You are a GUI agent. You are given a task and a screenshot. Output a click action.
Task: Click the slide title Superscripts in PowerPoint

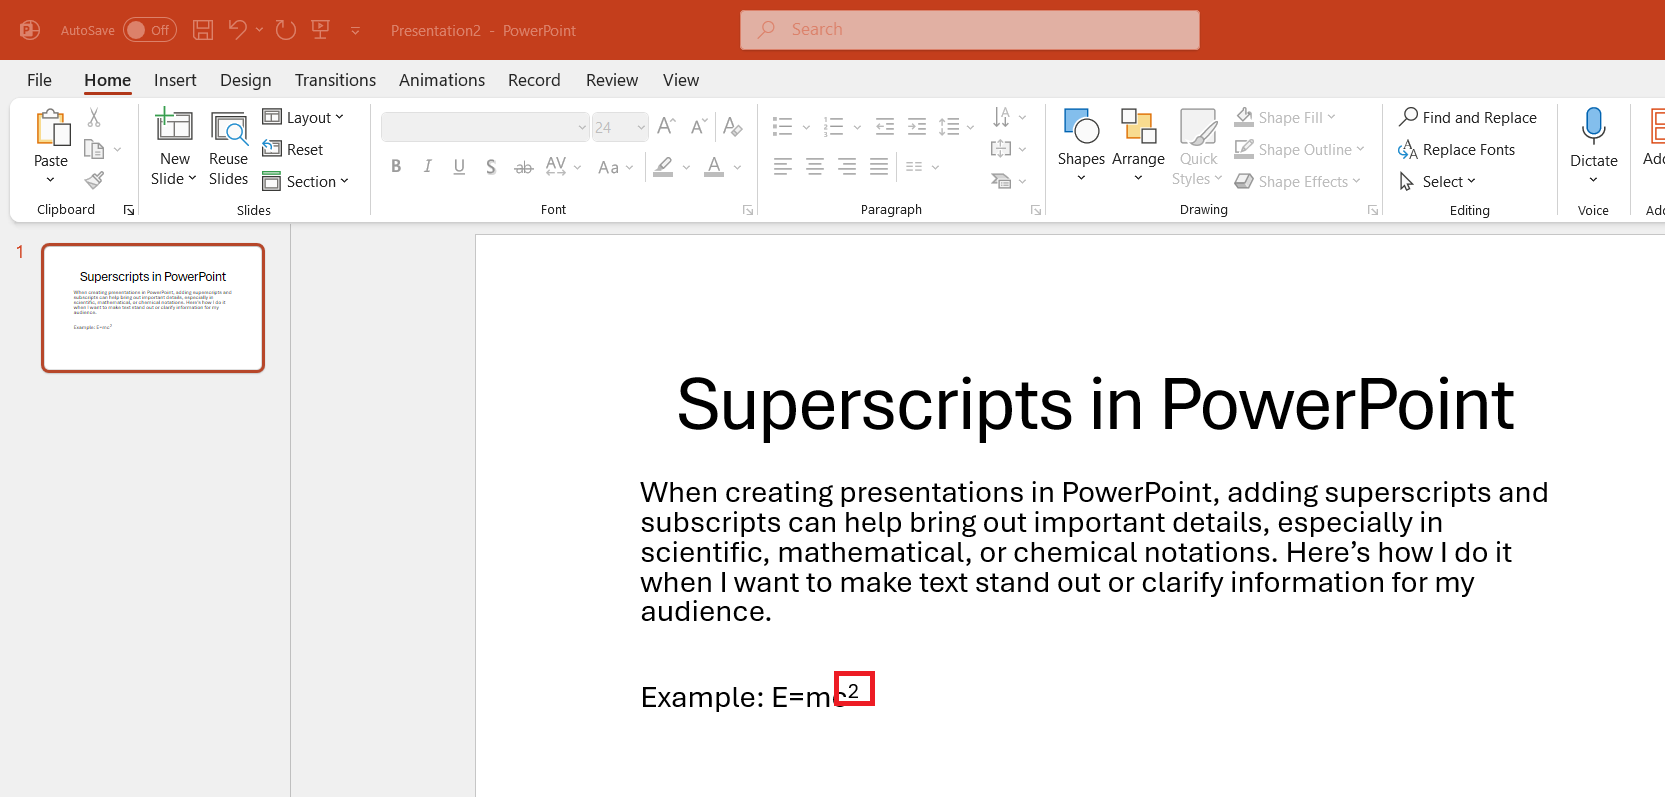1095,405
